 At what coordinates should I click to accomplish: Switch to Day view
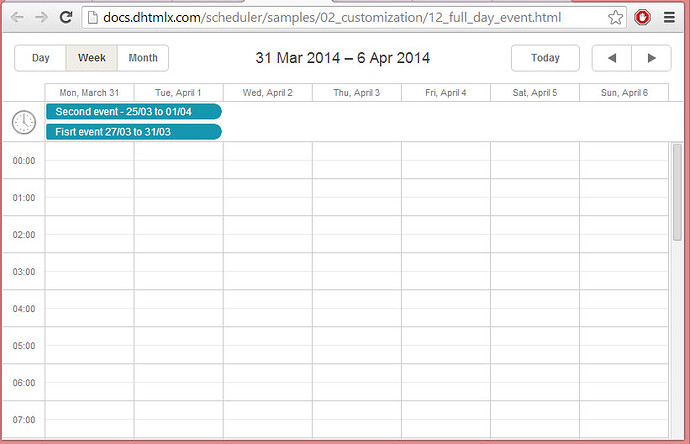point(40,58)
